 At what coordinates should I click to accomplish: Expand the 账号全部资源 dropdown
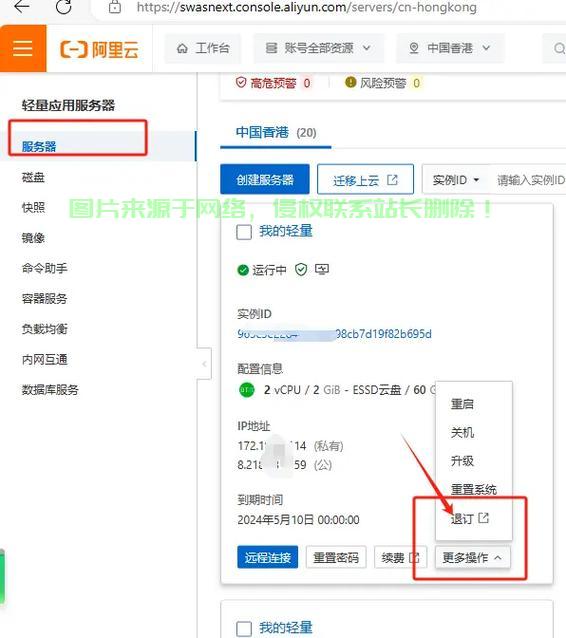coord(319,48)
